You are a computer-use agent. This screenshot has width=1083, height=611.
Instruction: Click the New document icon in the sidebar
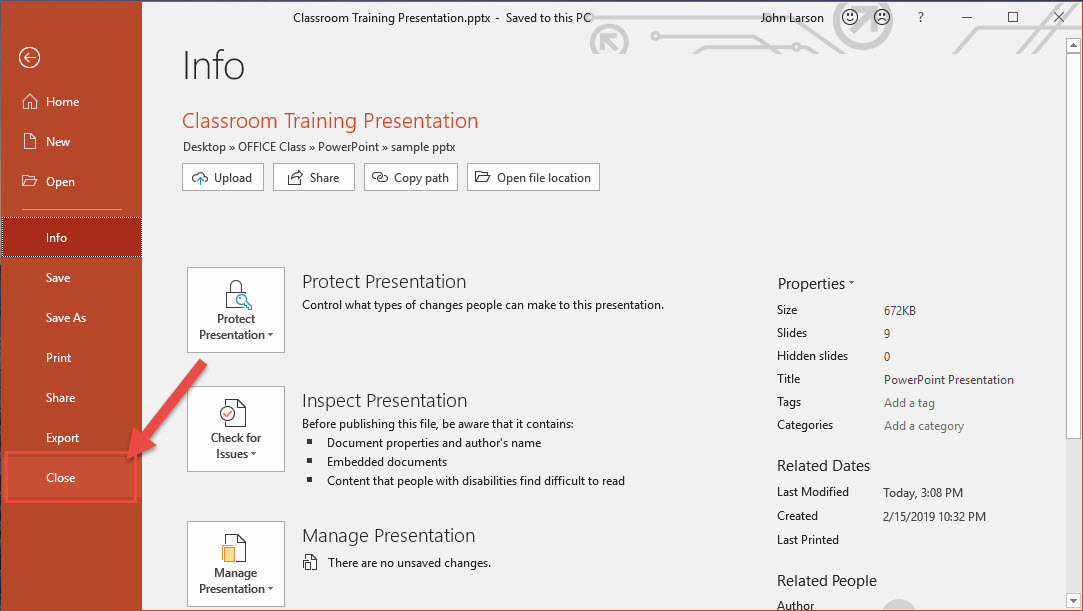pyautogui.click(x=29, y=142)
